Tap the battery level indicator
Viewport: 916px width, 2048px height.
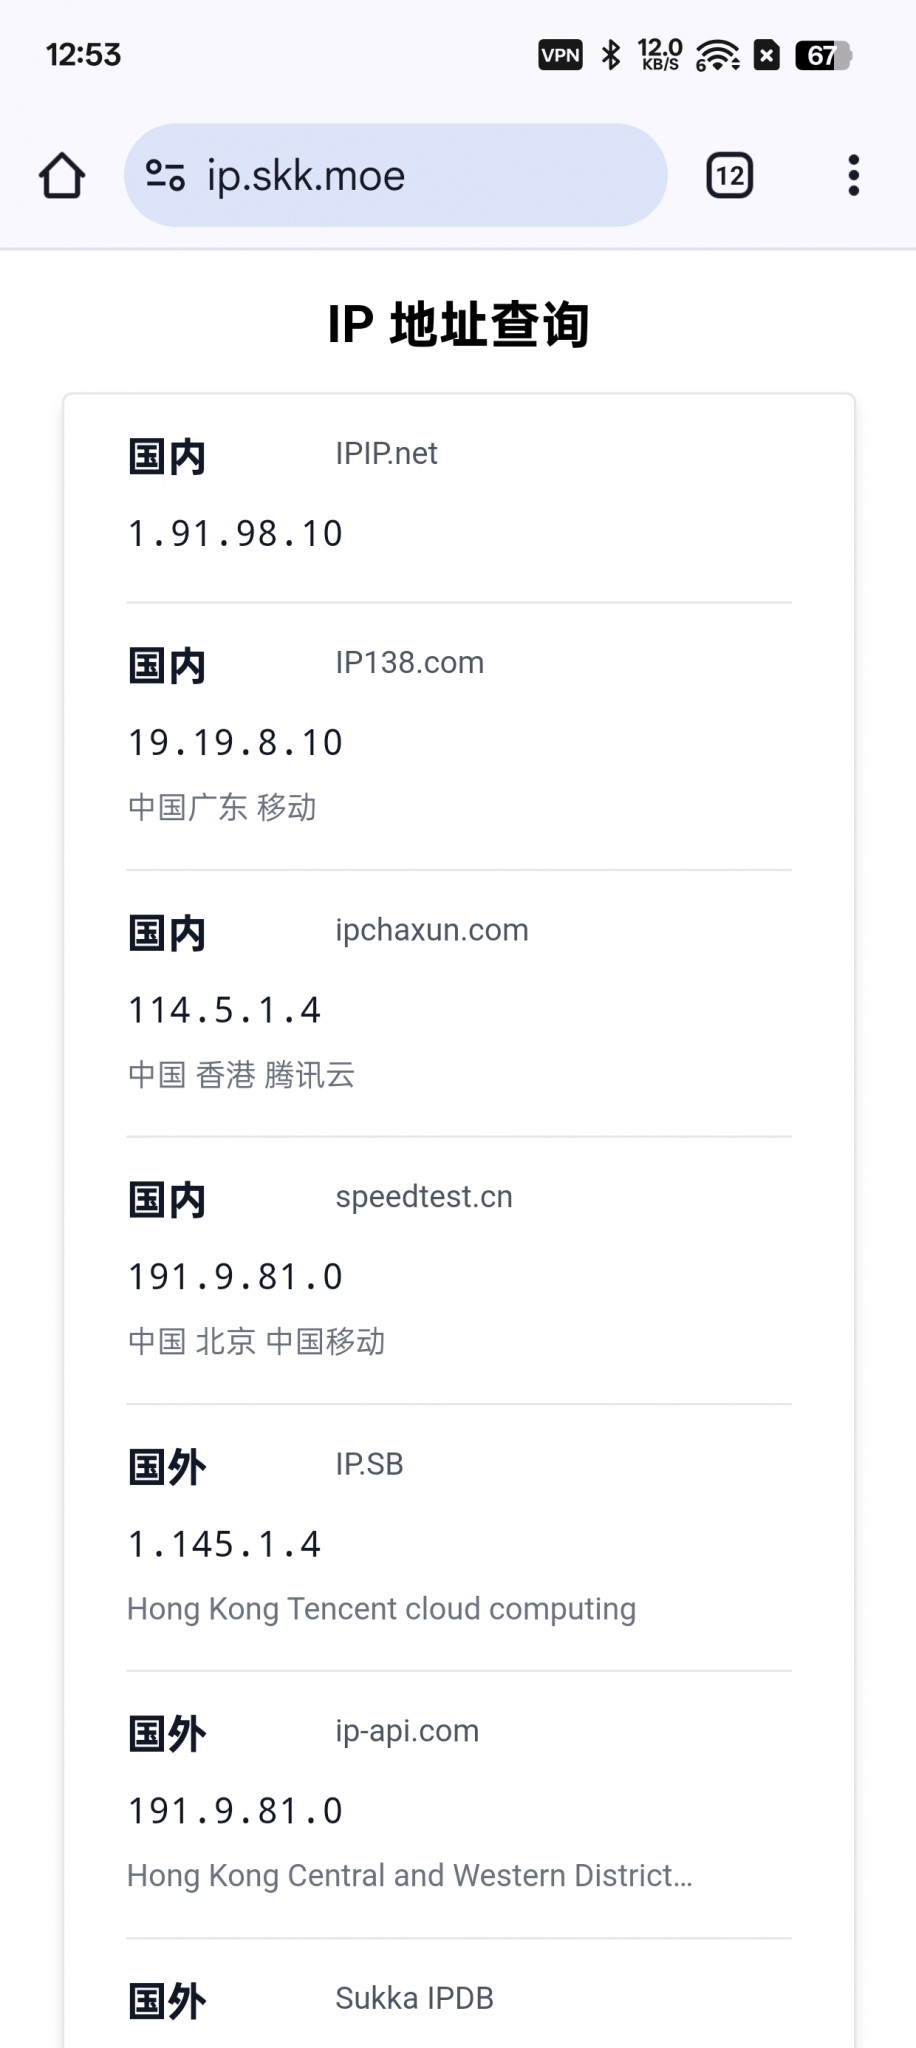tap(822, 55)
